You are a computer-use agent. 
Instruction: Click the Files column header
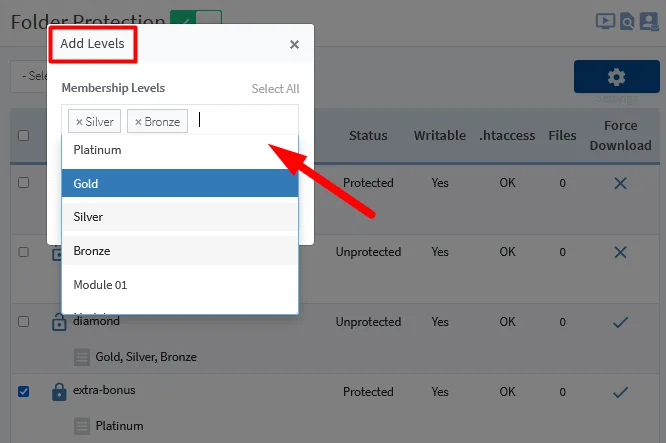pyautogui.click(x=562, y=135)
